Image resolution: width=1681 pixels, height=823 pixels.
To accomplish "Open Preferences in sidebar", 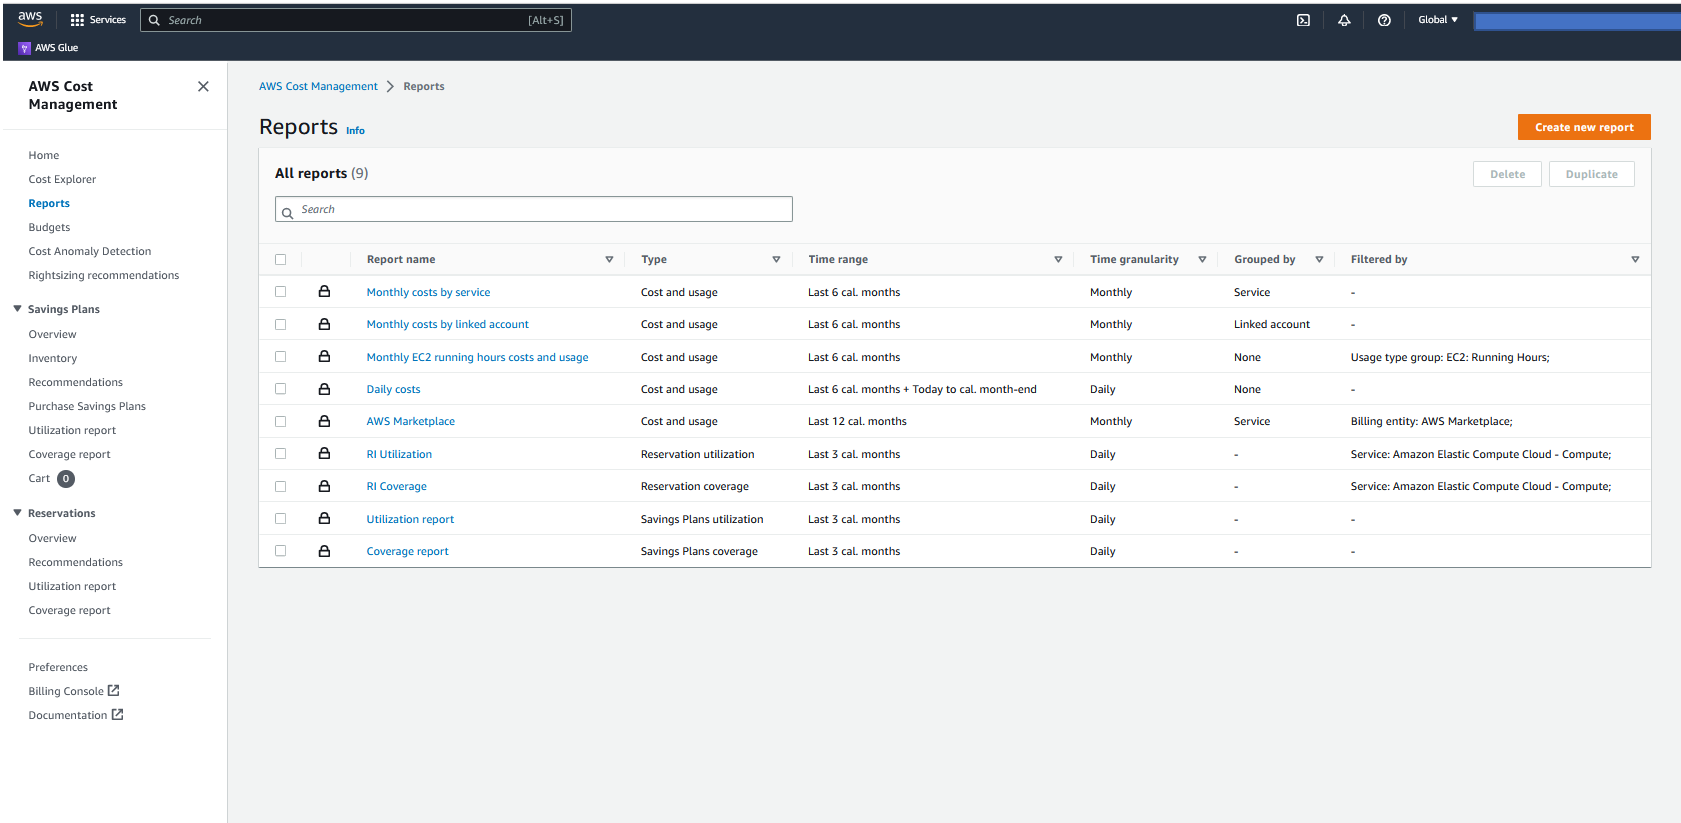I will point(58,667).
